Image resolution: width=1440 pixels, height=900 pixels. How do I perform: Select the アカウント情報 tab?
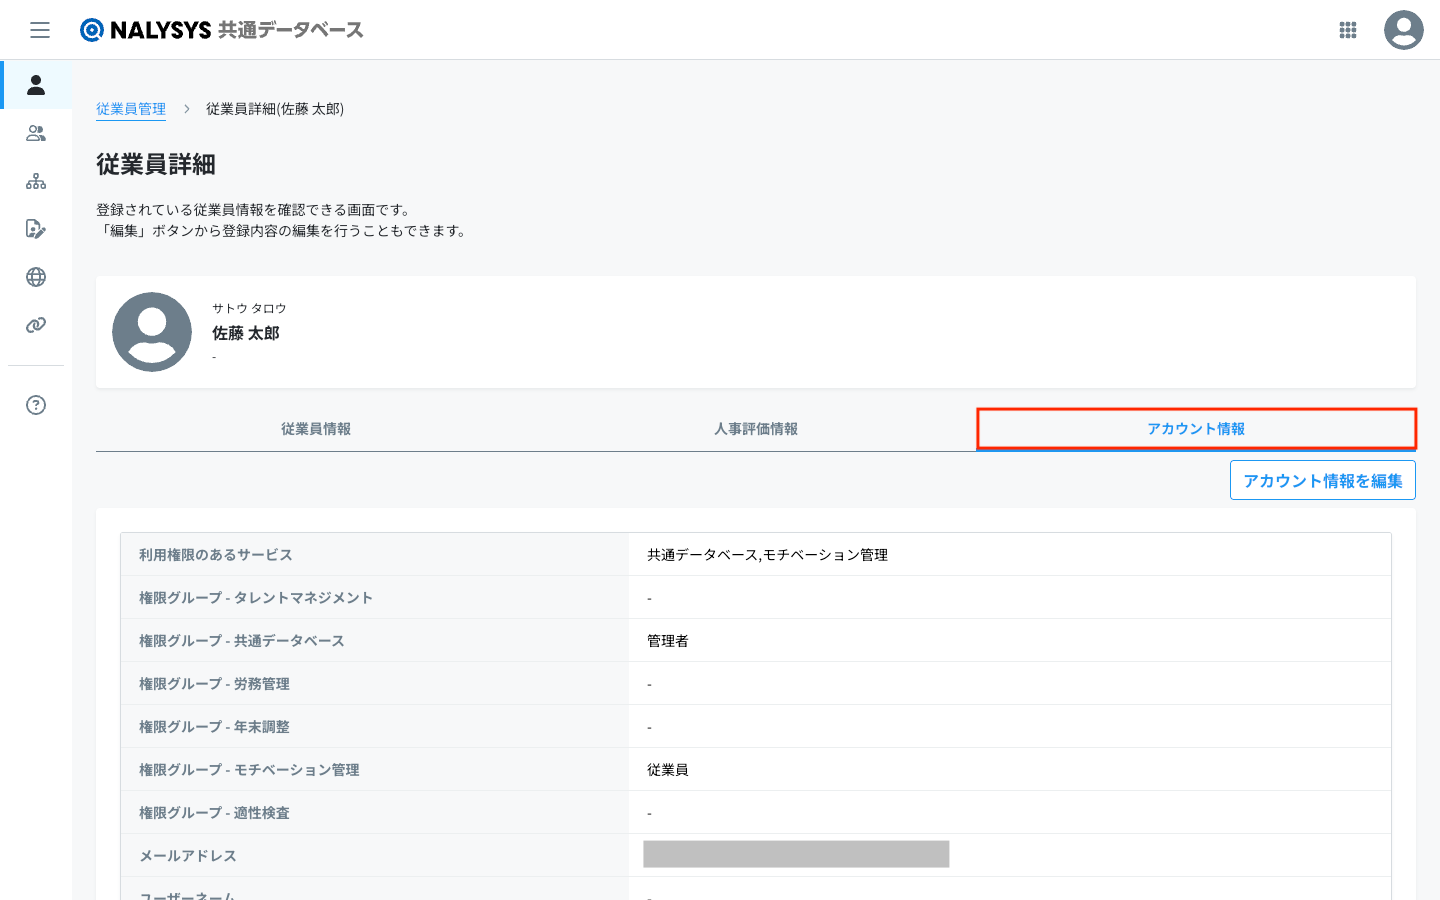point(1195,429)
